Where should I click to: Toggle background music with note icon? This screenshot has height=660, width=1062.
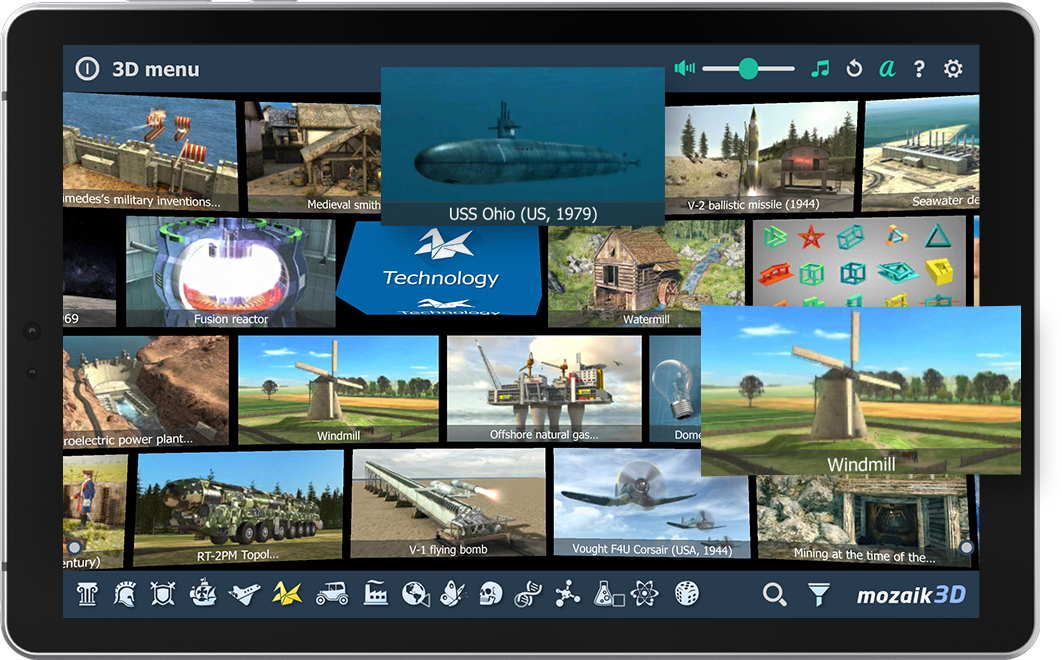pyautogui.click(x=820, y=69)
